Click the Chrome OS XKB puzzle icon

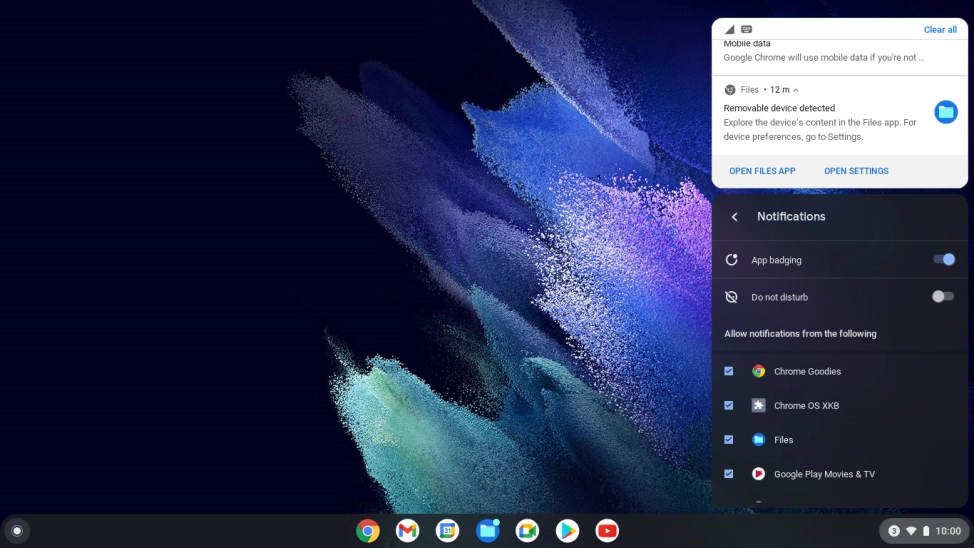[758, 405]
